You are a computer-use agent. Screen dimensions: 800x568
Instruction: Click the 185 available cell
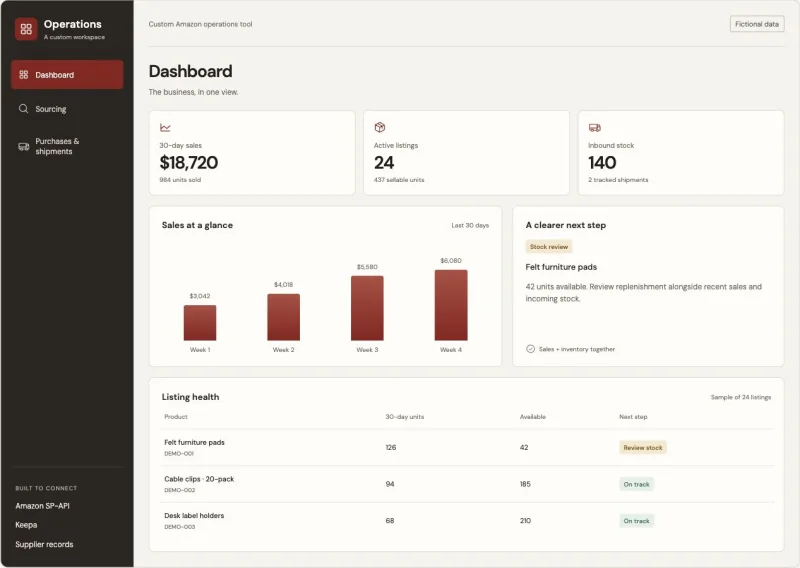tap(525, 484)
